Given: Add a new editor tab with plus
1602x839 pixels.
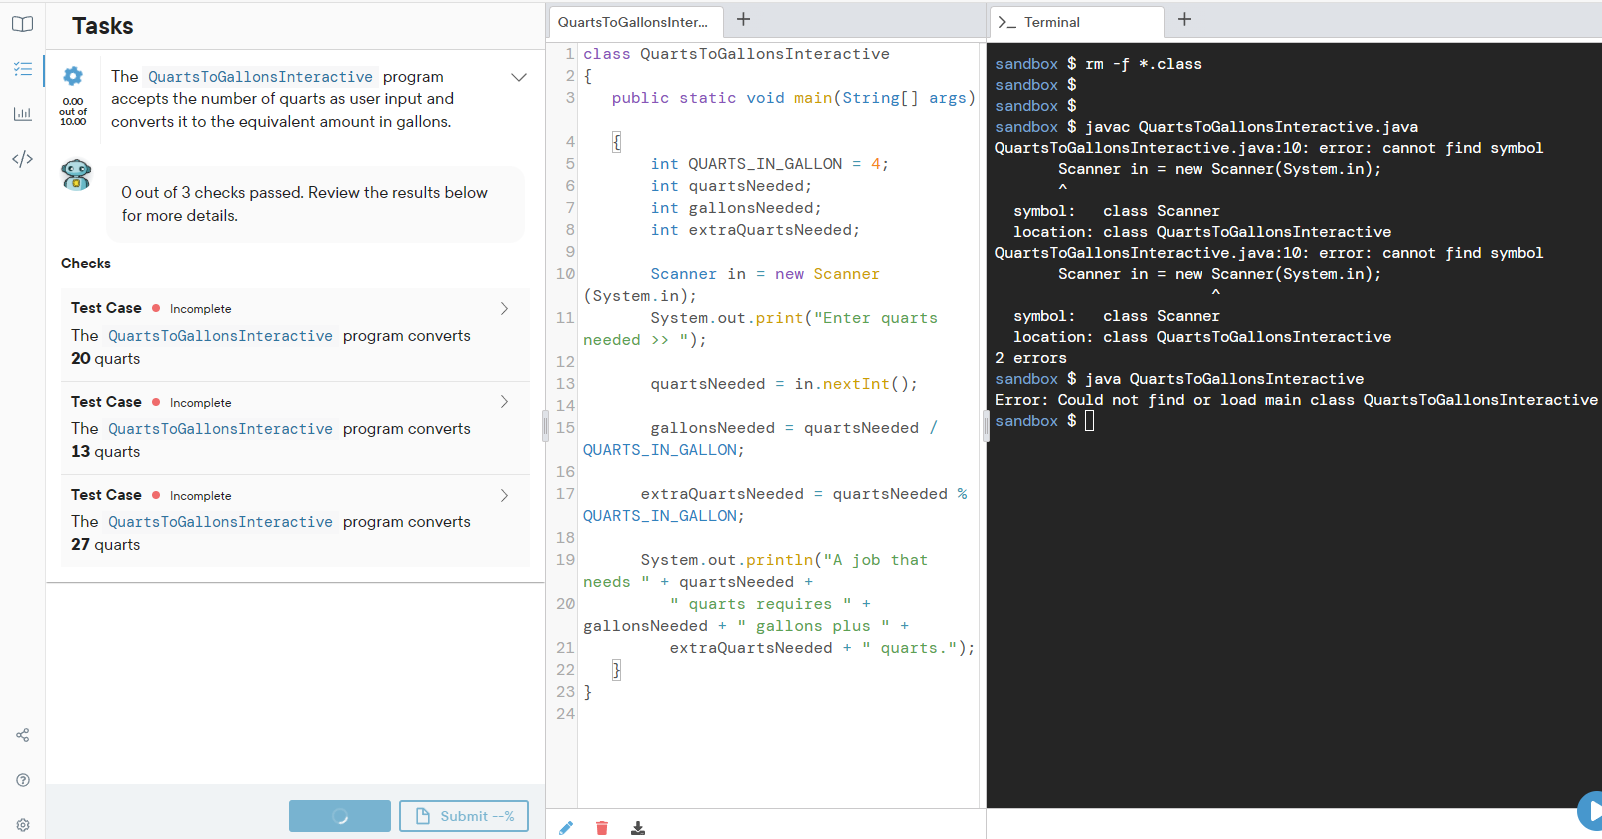Looking at the screenshot, I should point(743,19).
